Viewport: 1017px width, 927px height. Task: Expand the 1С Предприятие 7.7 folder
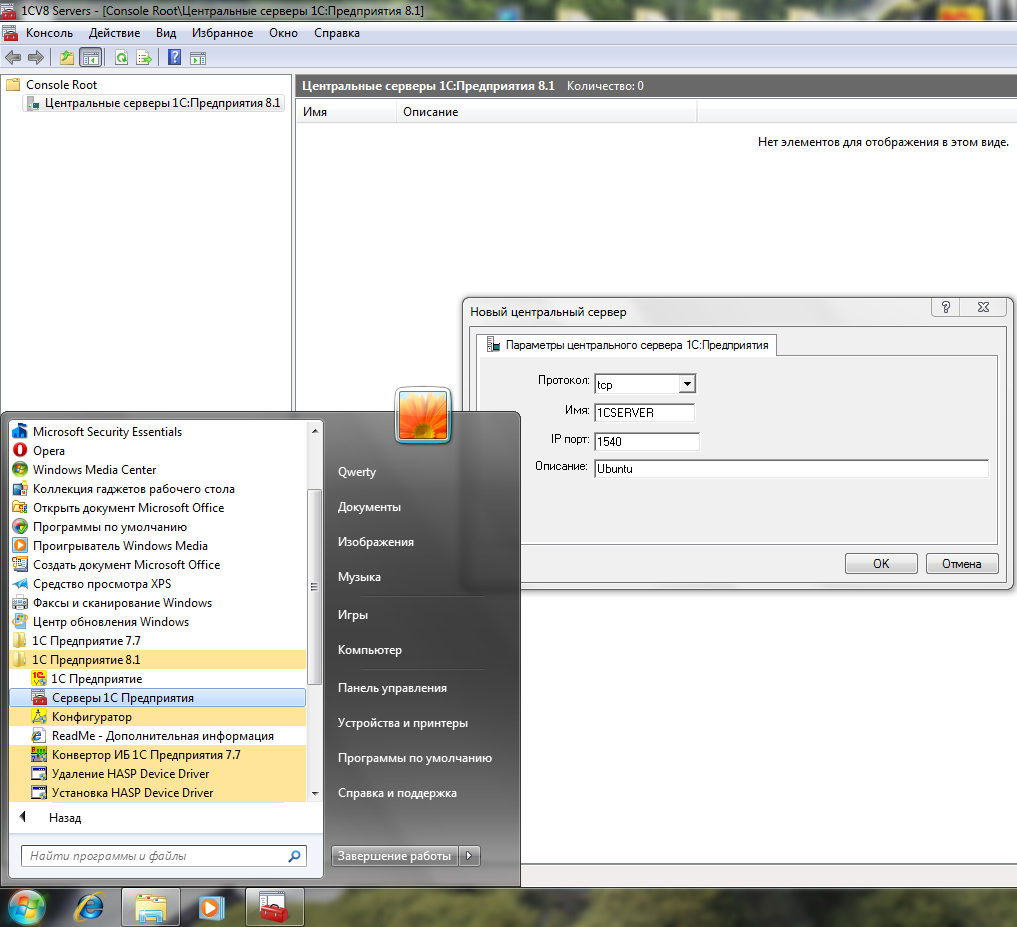[x=86, y=641]
